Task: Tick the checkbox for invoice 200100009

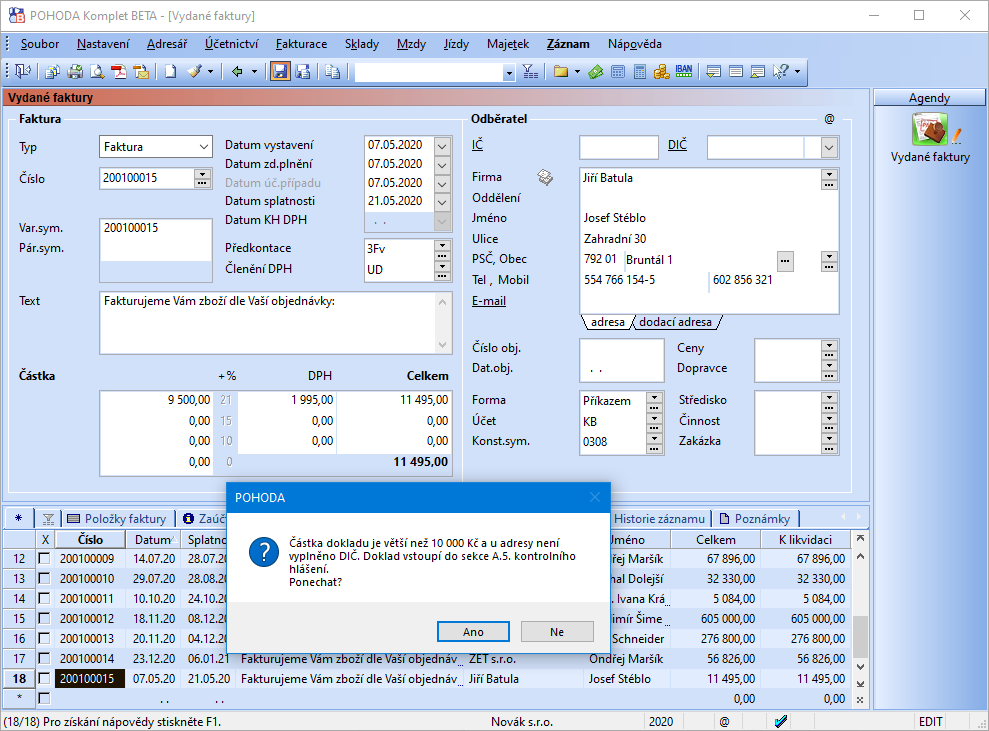Action: coord(44,558)
